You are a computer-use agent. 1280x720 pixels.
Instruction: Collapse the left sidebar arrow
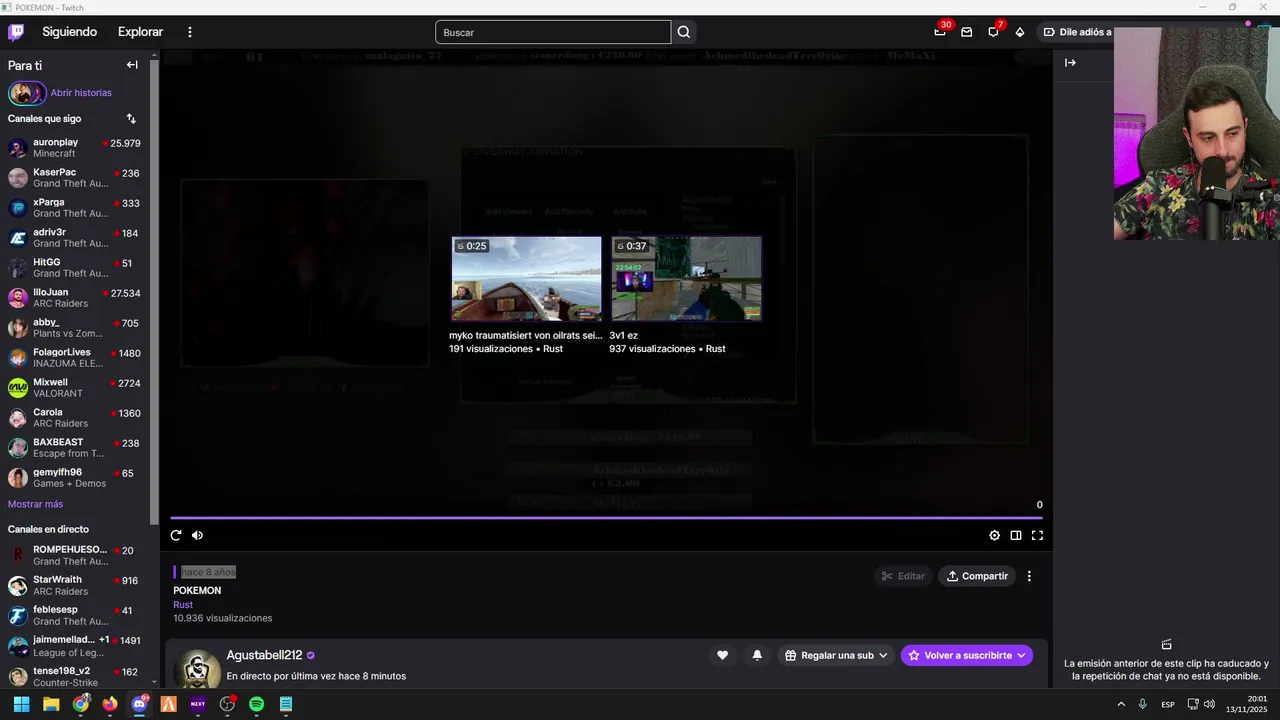[x=132, y=65]
